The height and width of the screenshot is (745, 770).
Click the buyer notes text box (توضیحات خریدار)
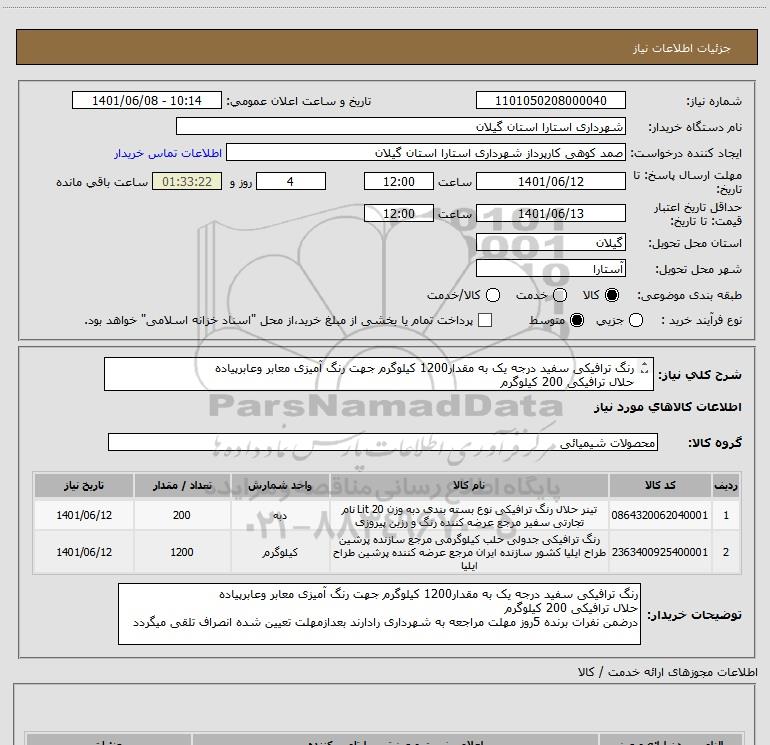pyautogui.click(x=379, y=614)
